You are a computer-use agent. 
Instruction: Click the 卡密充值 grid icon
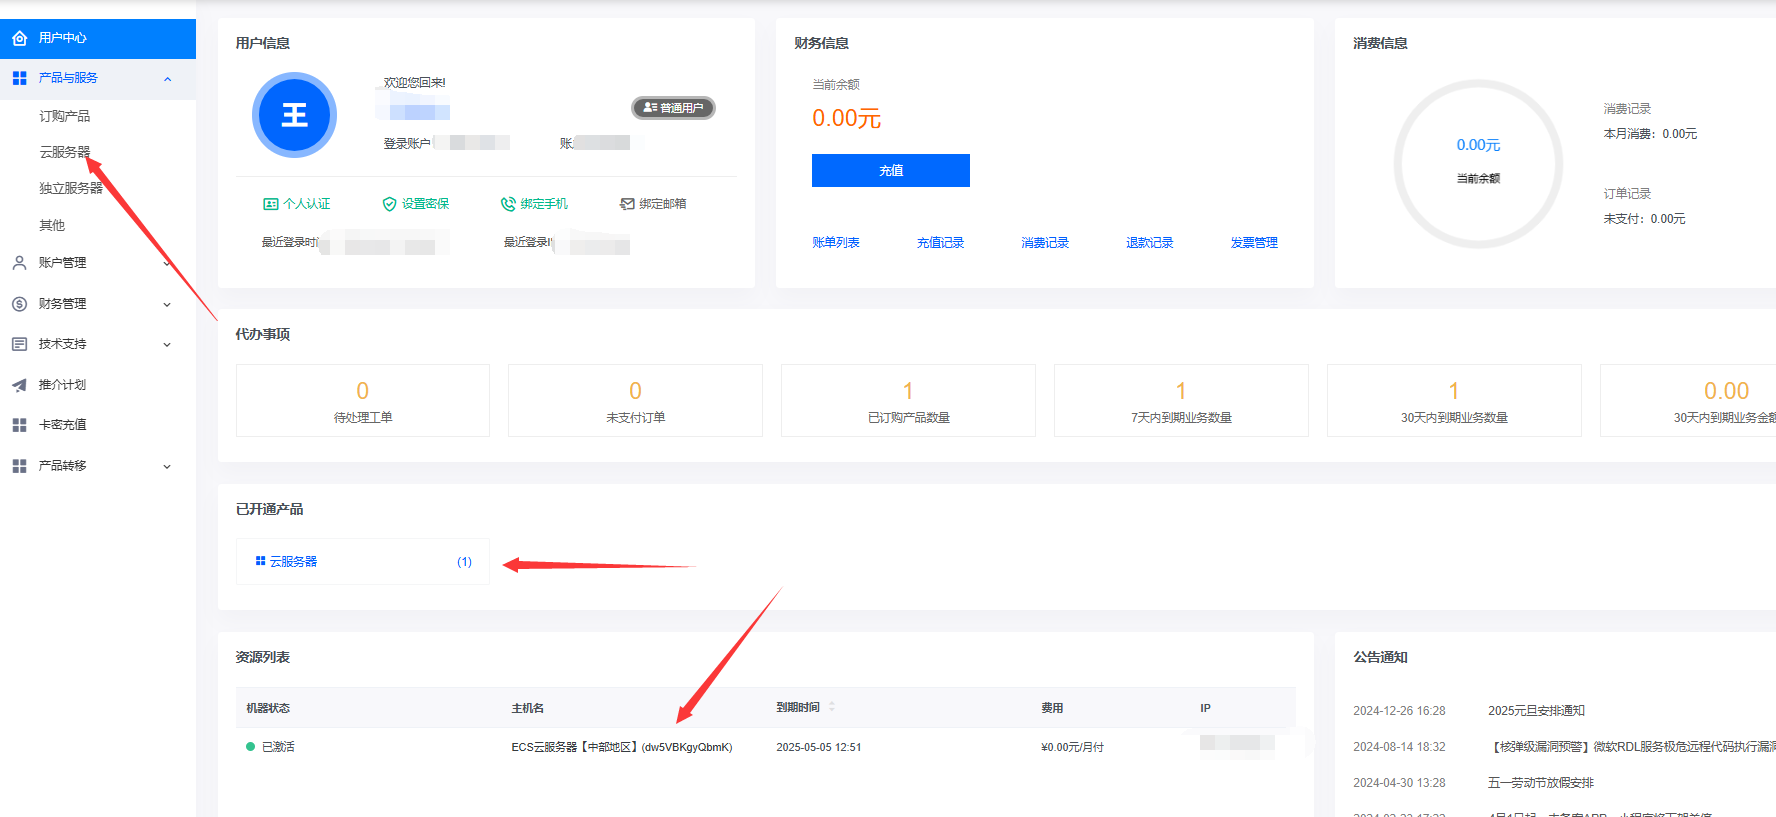pos(19,425)
